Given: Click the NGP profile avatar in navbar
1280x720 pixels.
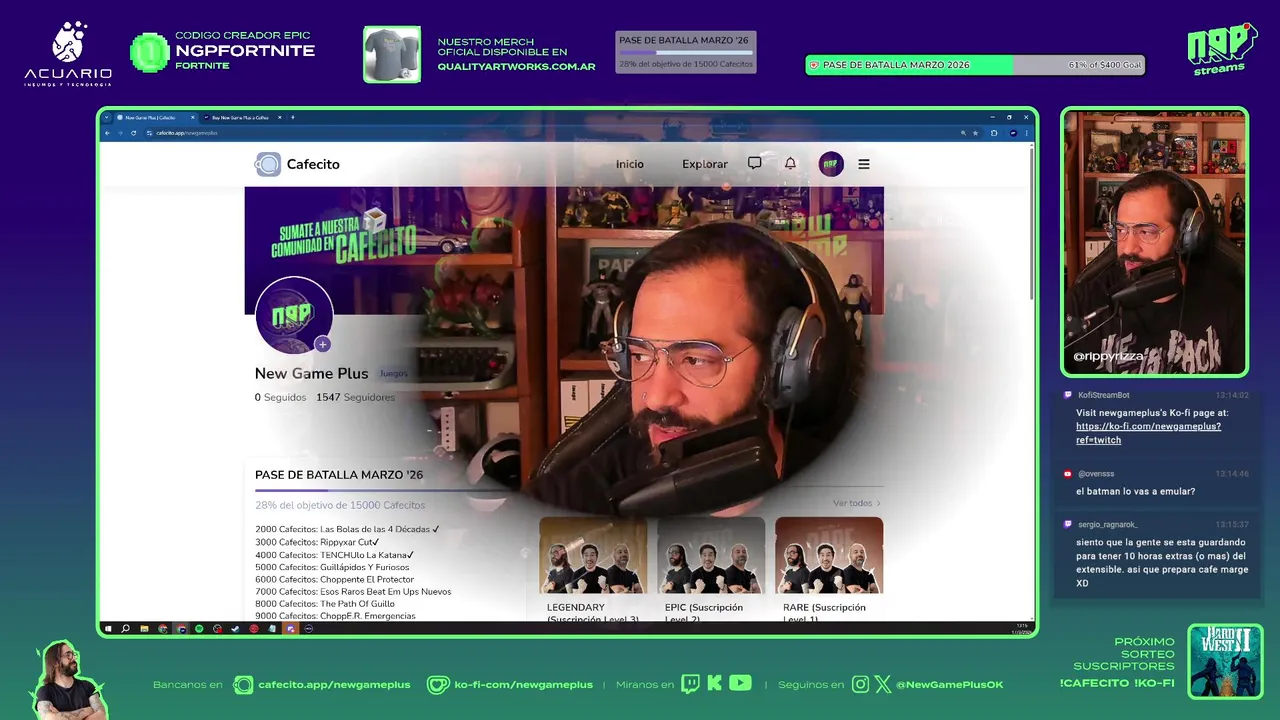Looking at the screenshot, I should (x=831, y=164).
